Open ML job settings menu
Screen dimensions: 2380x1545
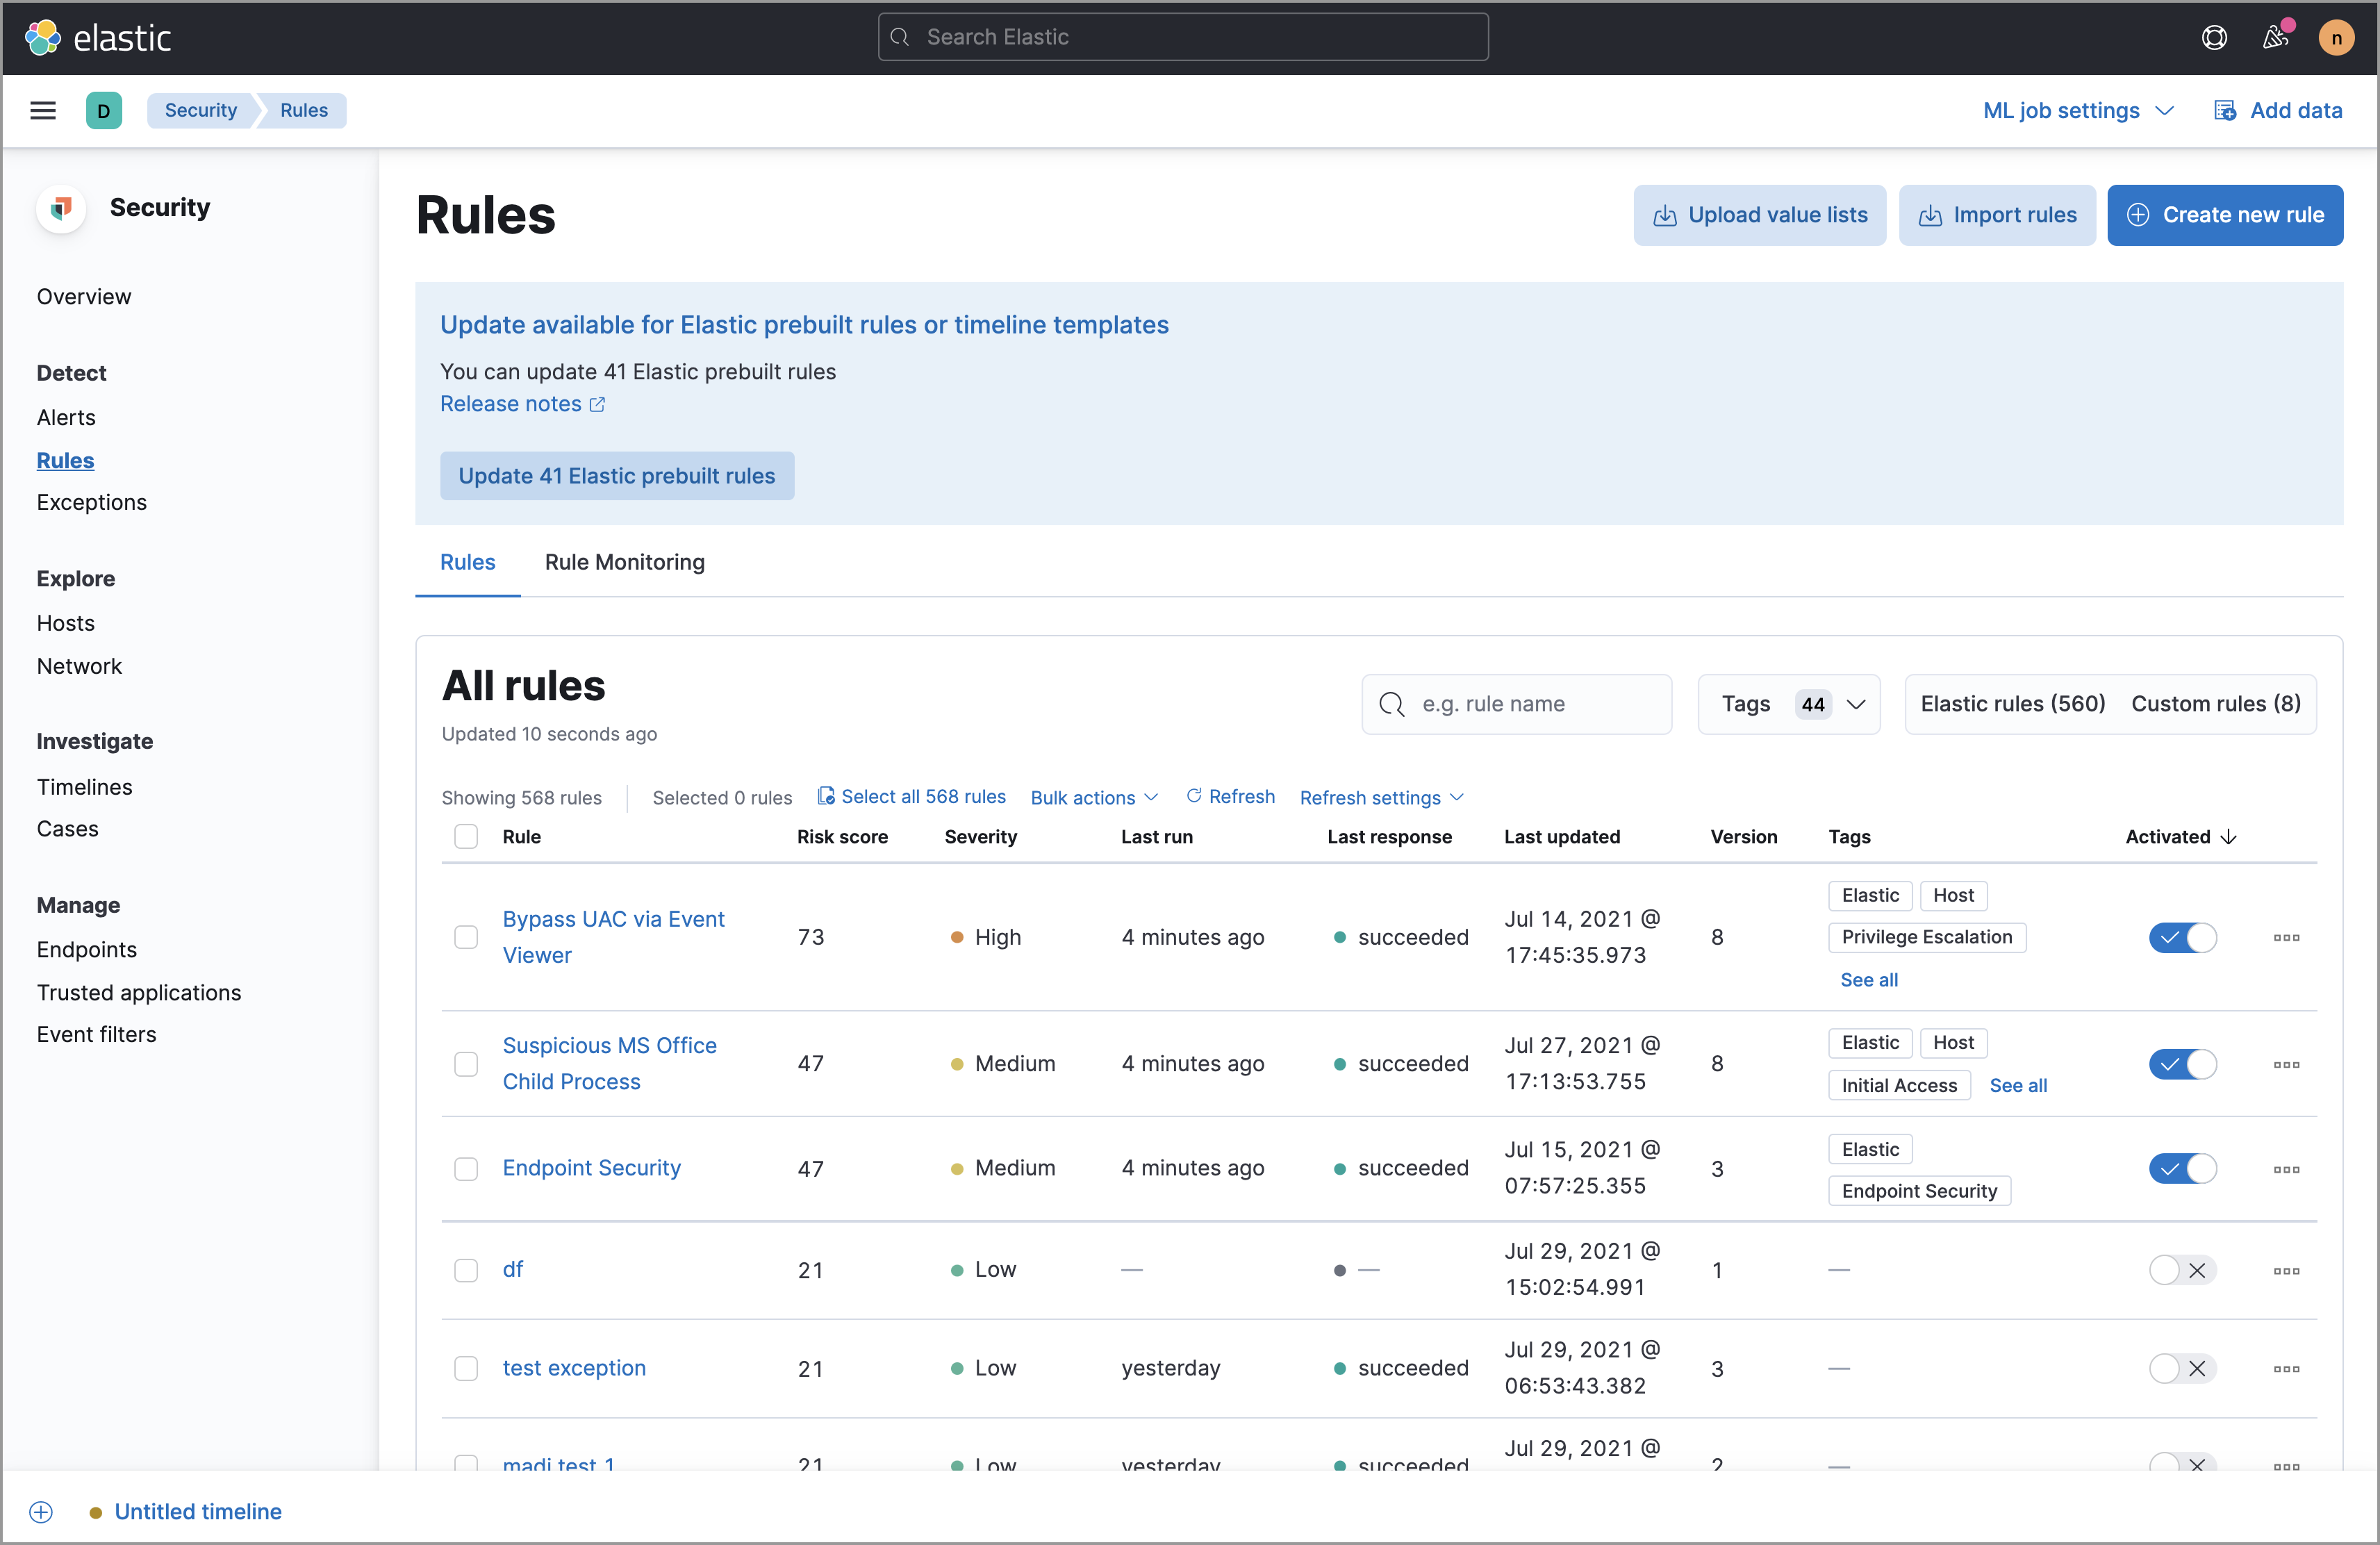[x=2078, y=110]
